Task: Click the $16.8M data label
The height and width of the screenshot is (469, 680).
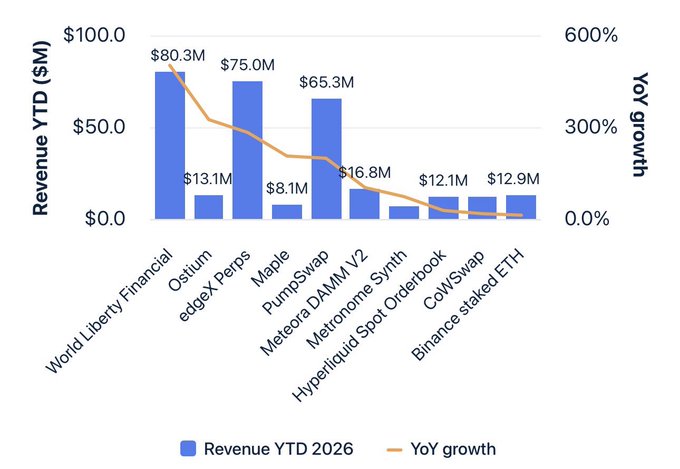Action: (365, 173)
